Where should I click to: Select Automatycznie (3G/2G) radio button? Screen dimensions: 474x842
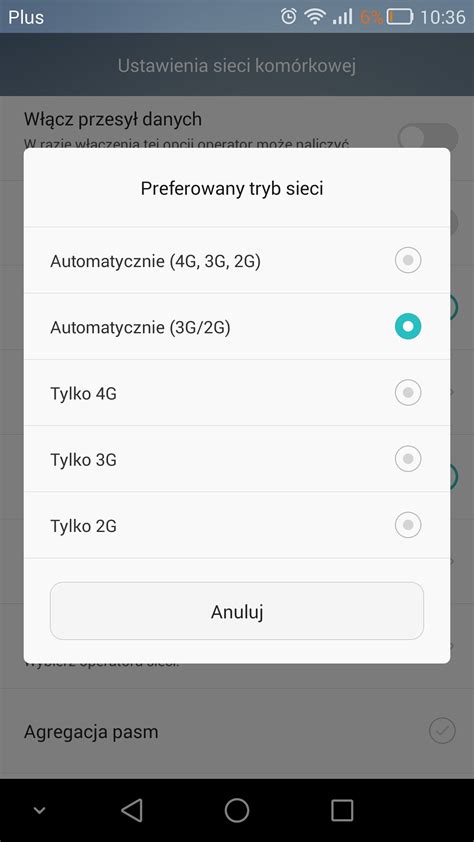click(x=408, y=326)
